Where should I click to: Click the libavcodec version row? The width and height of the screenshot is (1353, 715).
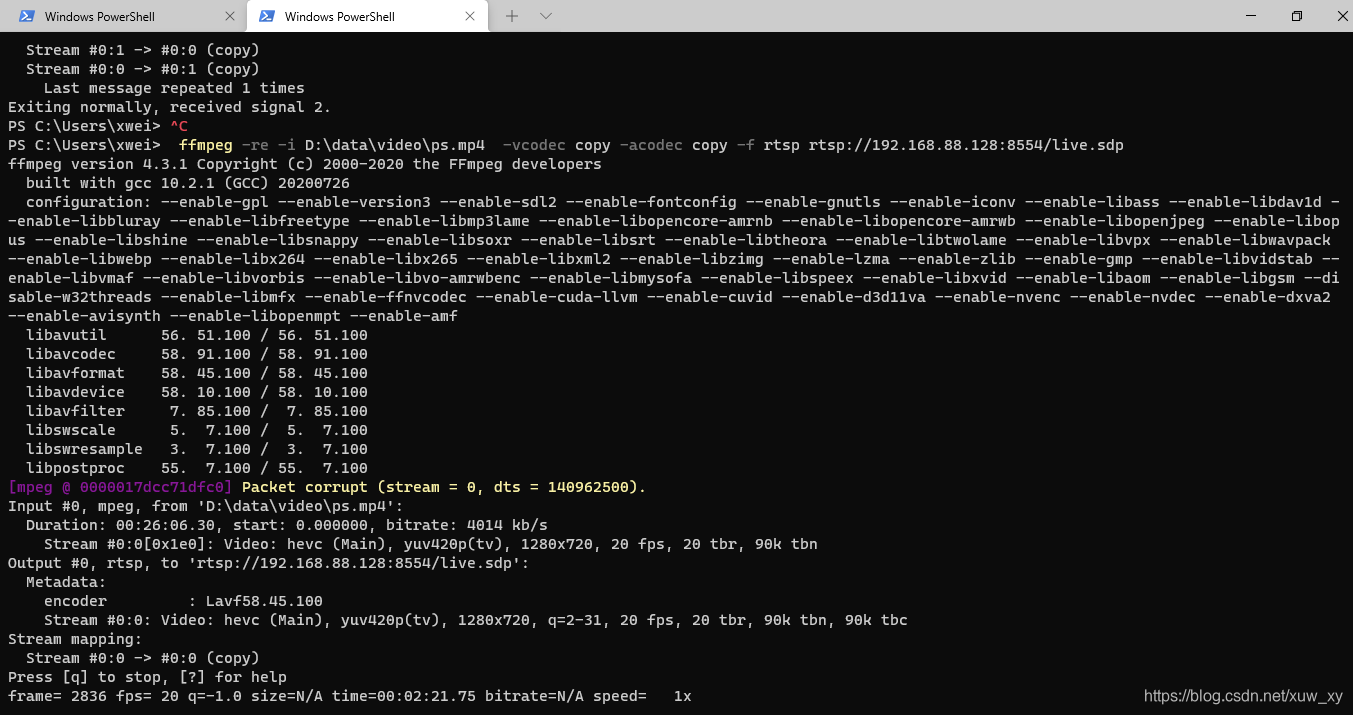pos(197,354)
